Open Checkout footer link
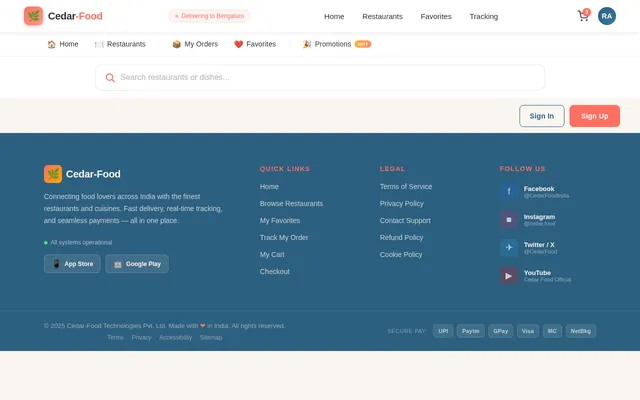Screen dimensions: 640x400 click(274, 271)
